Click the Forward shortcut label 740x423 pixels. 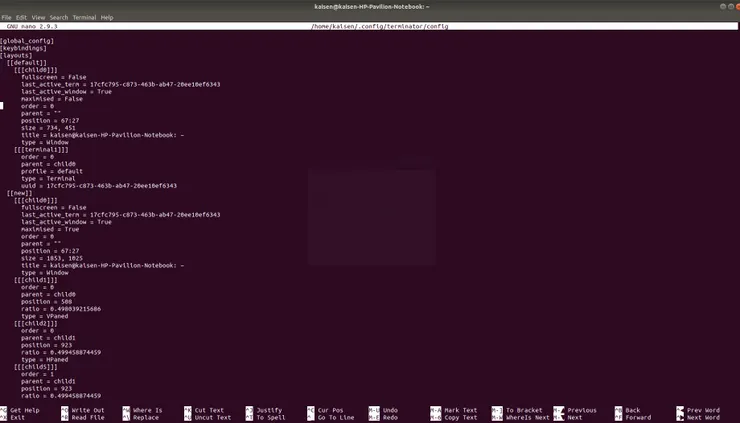click(638, 417)
